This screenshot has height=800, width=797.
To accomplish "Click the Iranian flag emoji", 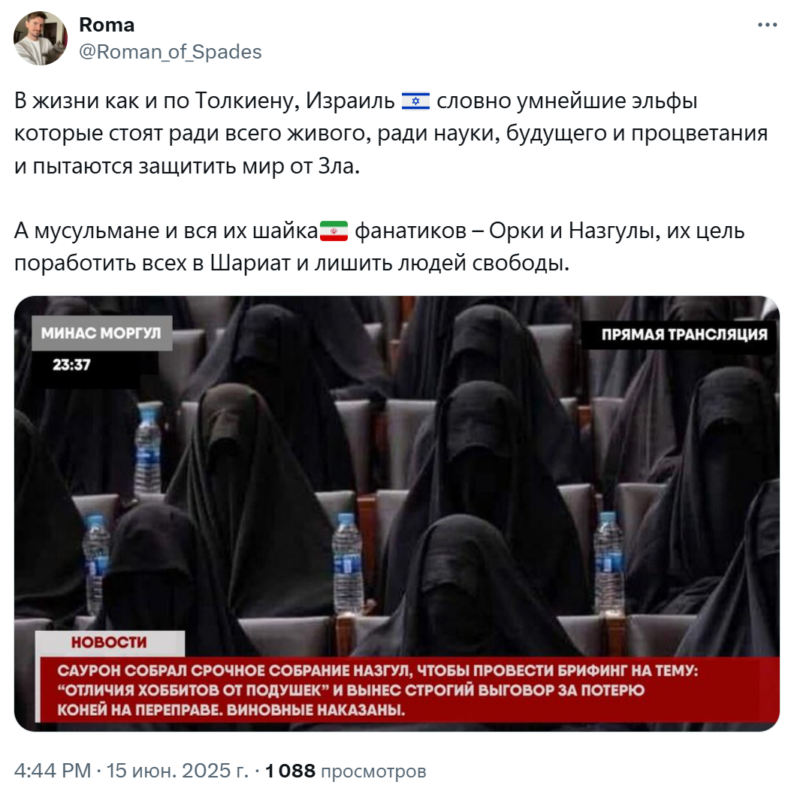I will tap(334, 231).
